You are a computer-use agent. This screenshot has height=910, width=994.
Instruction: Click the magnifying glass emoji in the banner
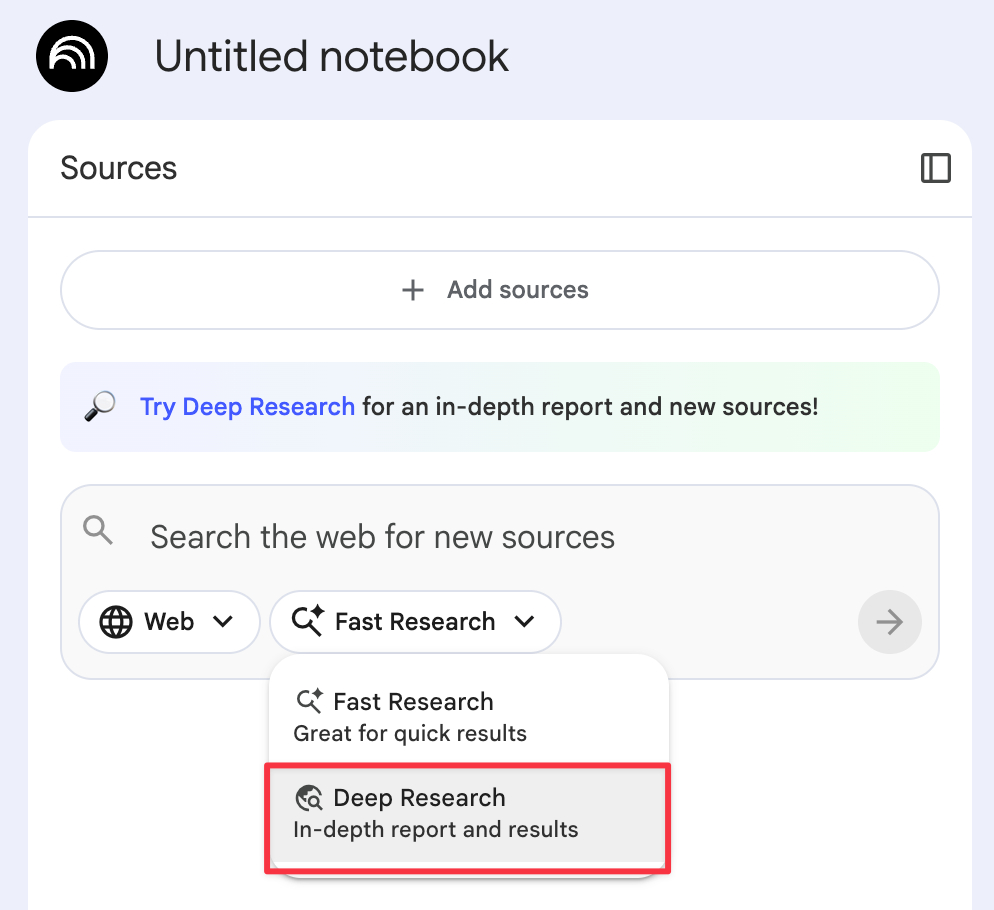click(x=99, y=407)
